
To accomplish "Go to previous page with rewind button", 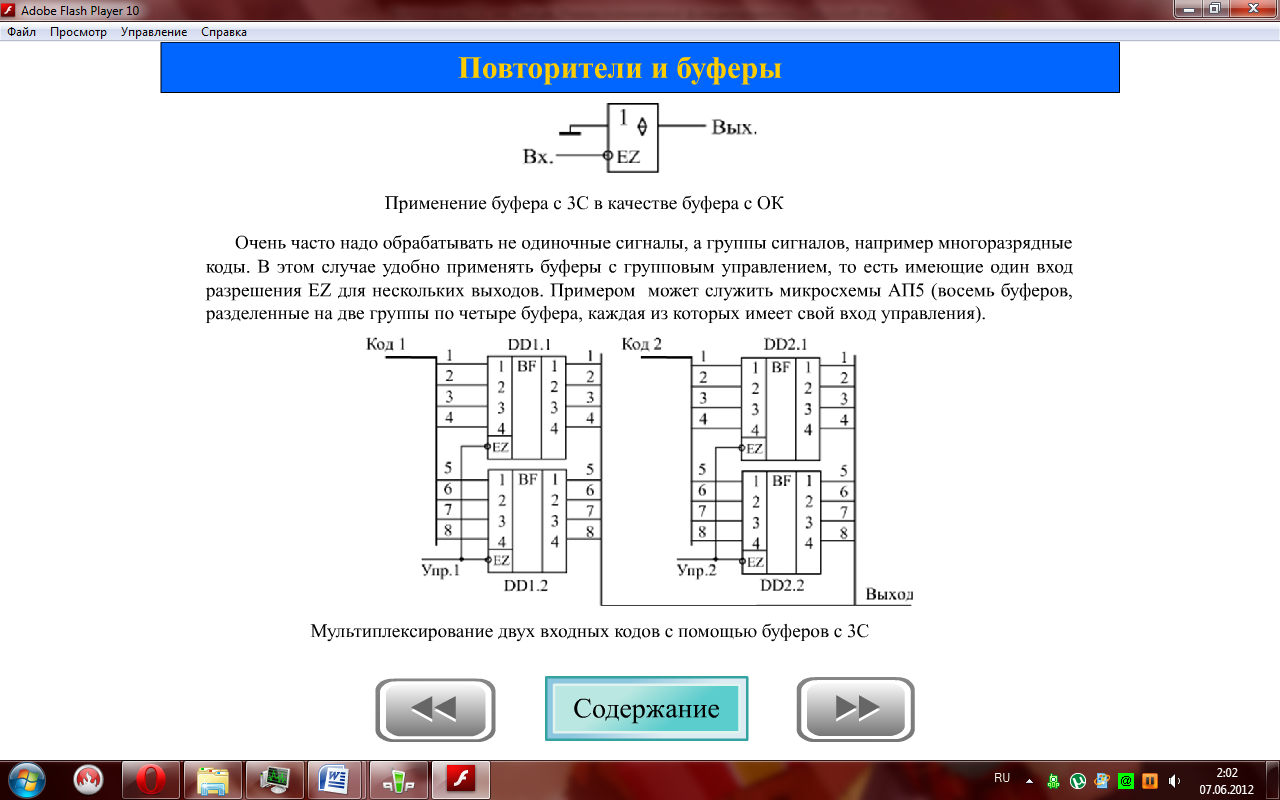I will tap(435, 709).
